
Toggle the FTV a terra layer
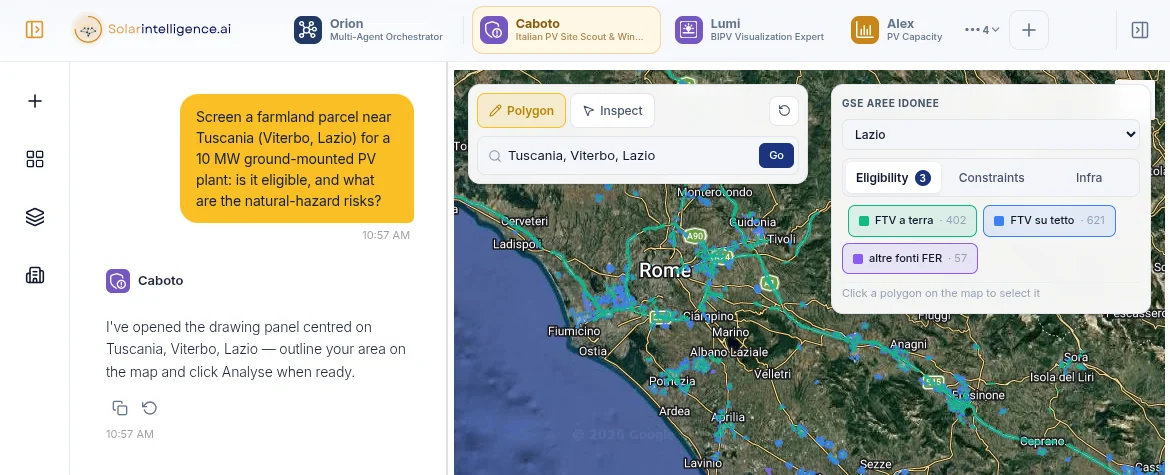(x=912, y=221)
